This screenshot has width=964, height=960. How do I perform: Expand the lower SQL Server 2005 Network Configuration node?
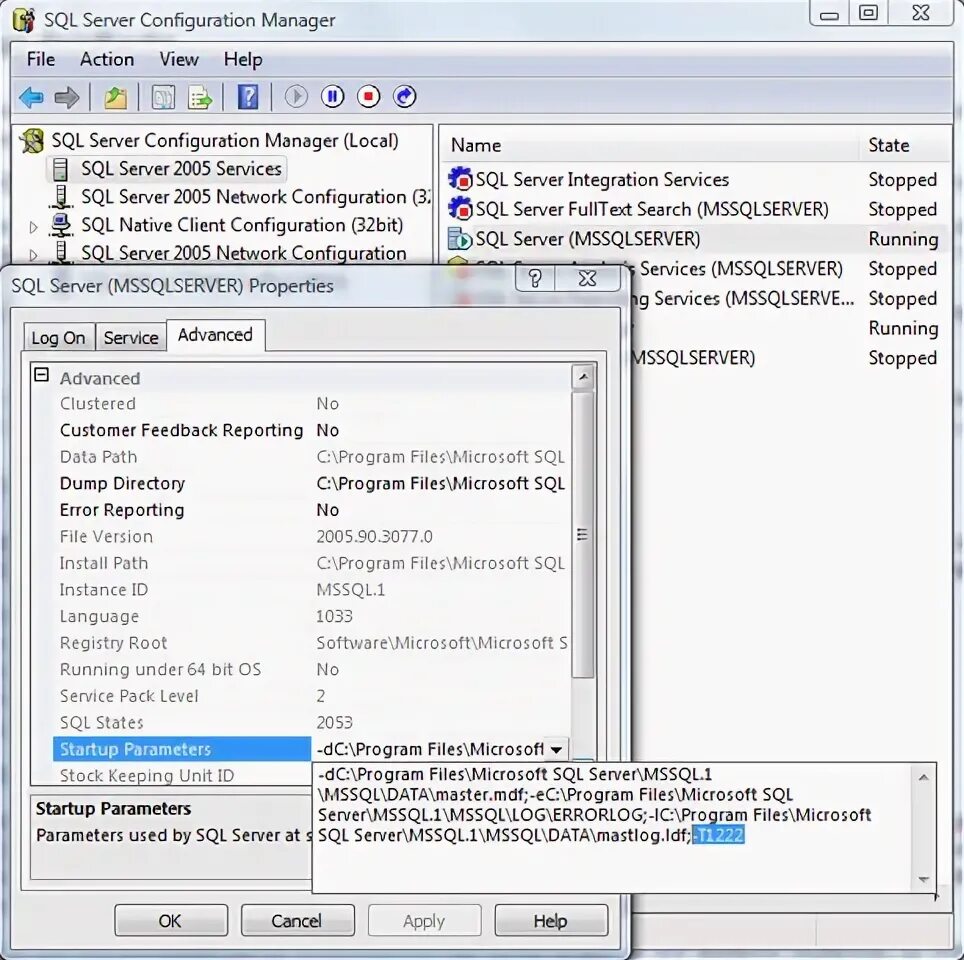(x=34, y=254)
